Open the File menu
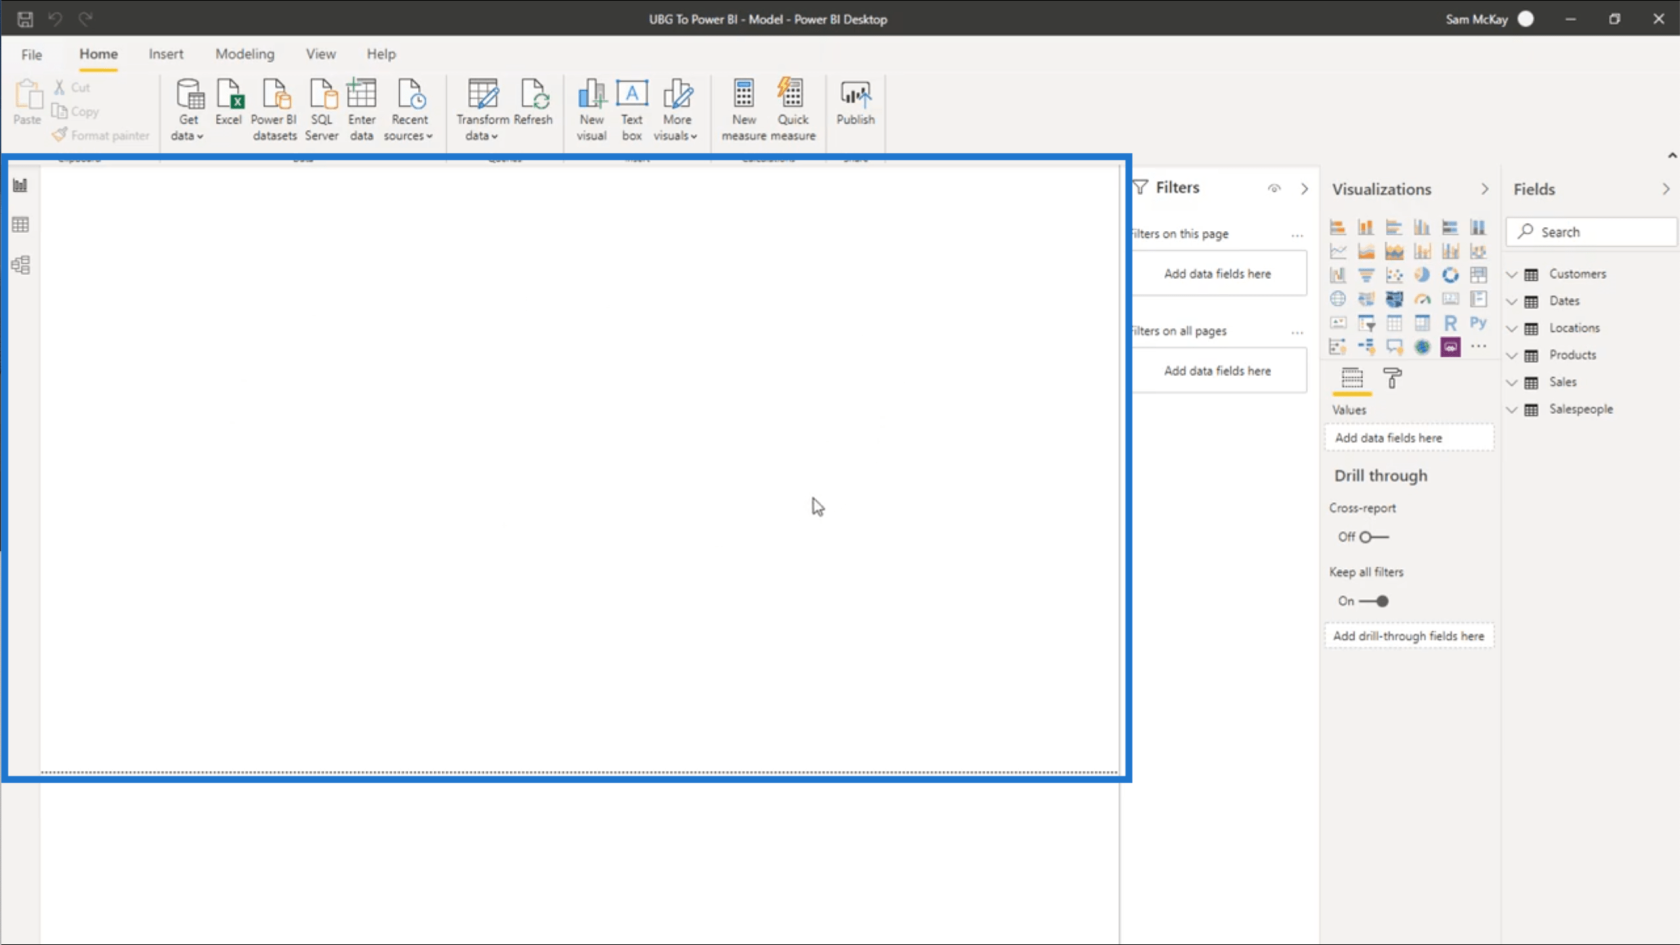This screenshot has width=1680, height=945. (x=32, y=54)
